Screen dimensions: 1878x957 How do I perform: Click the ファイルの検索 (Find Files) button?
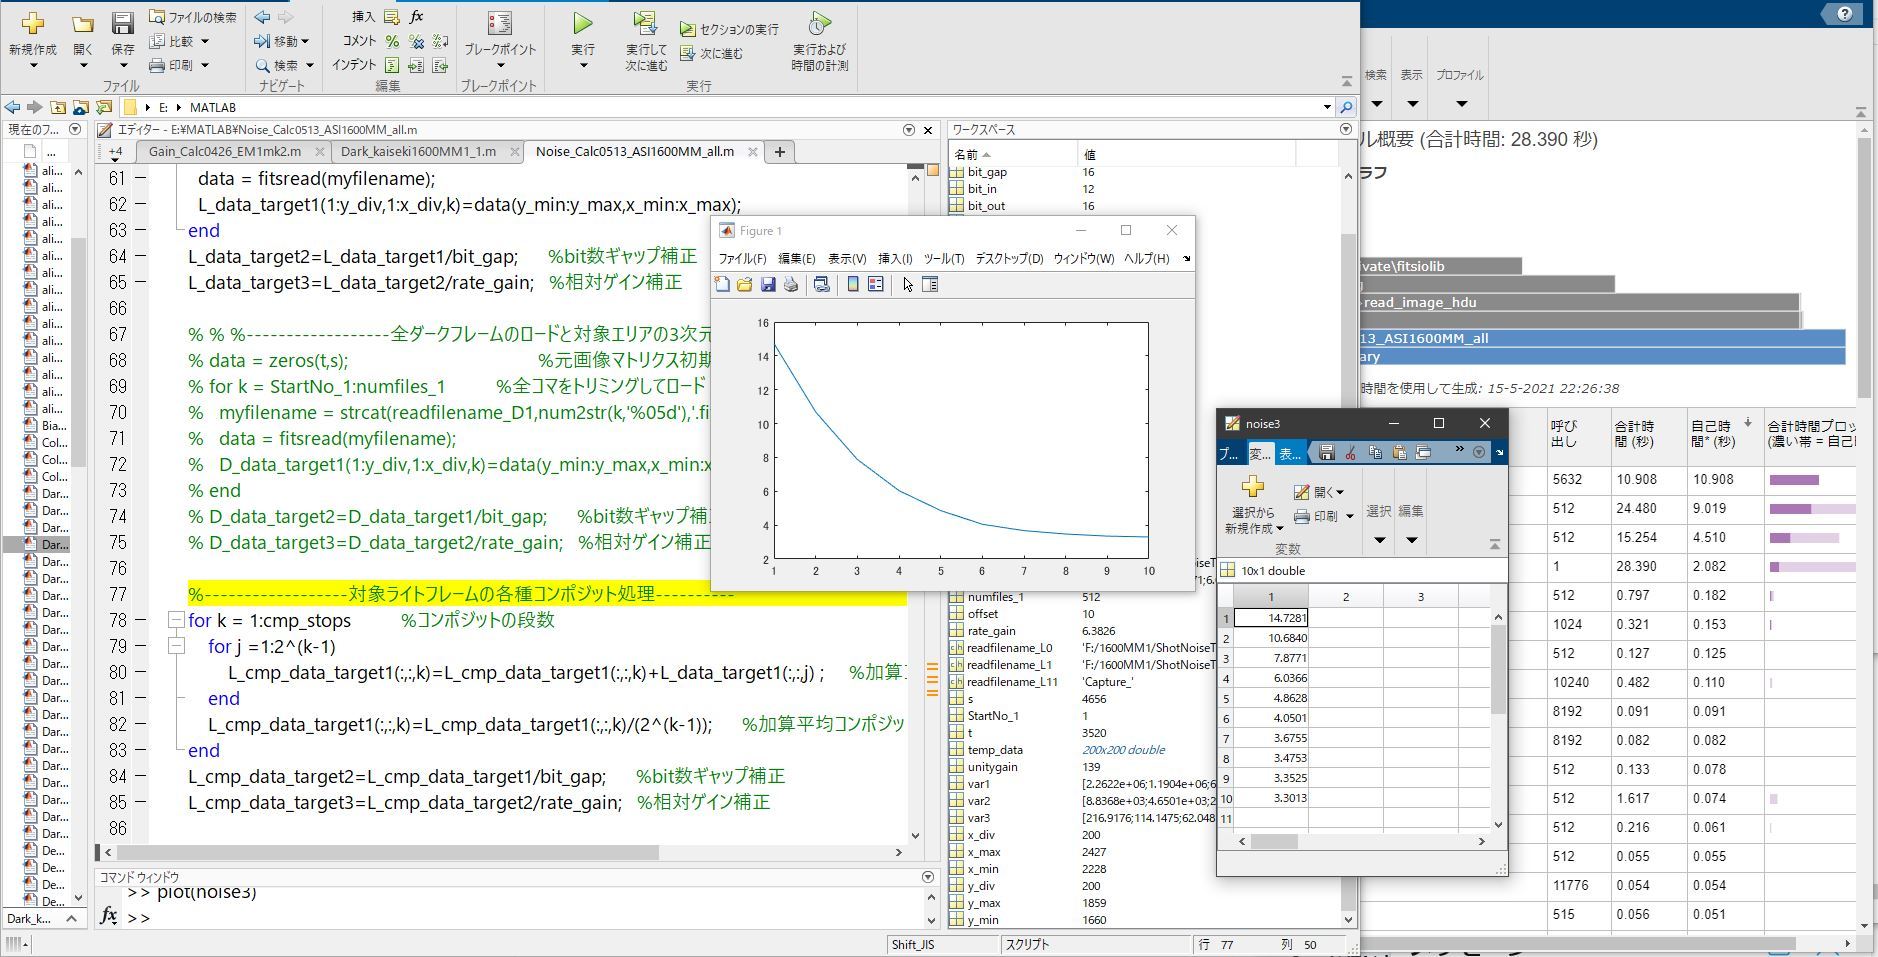pos(193,17)
